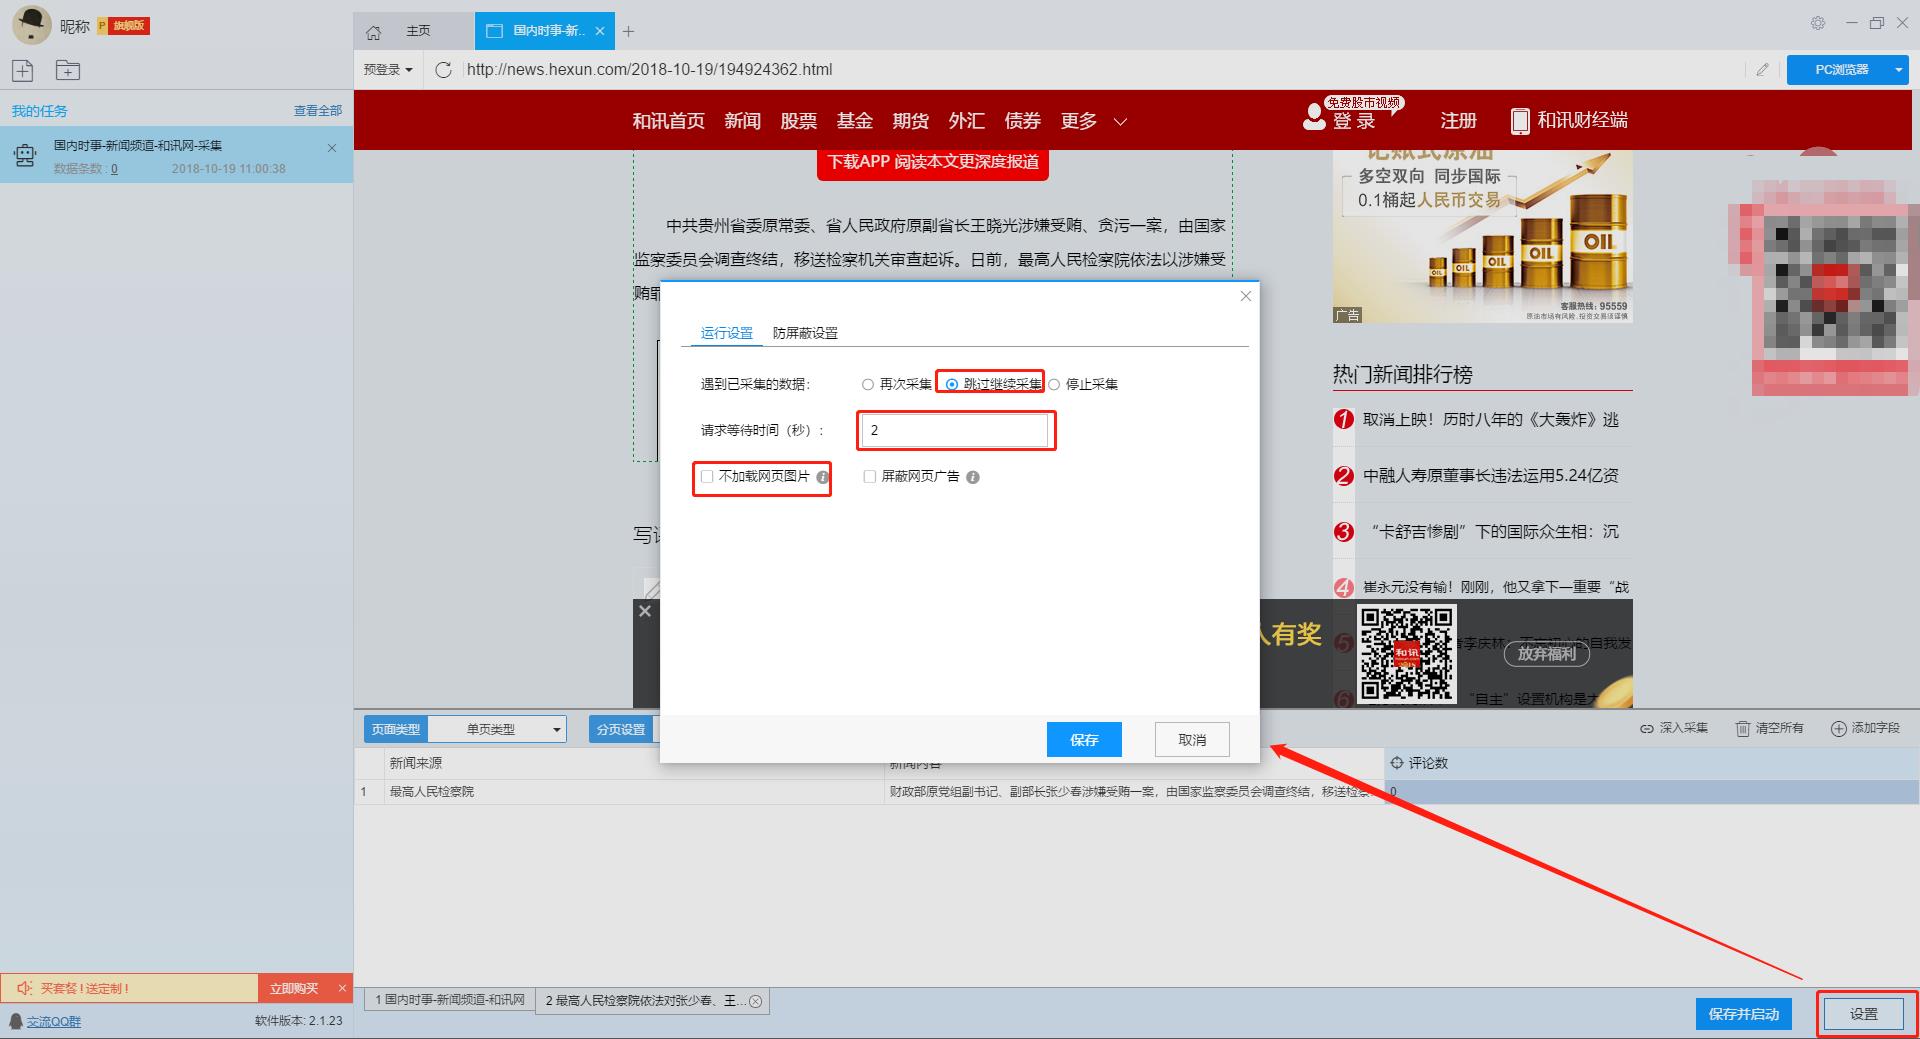The image size is (1920, 1039).
Task: Close the 国内时事 task entry in sidebar
Action: tap(332, 148)
